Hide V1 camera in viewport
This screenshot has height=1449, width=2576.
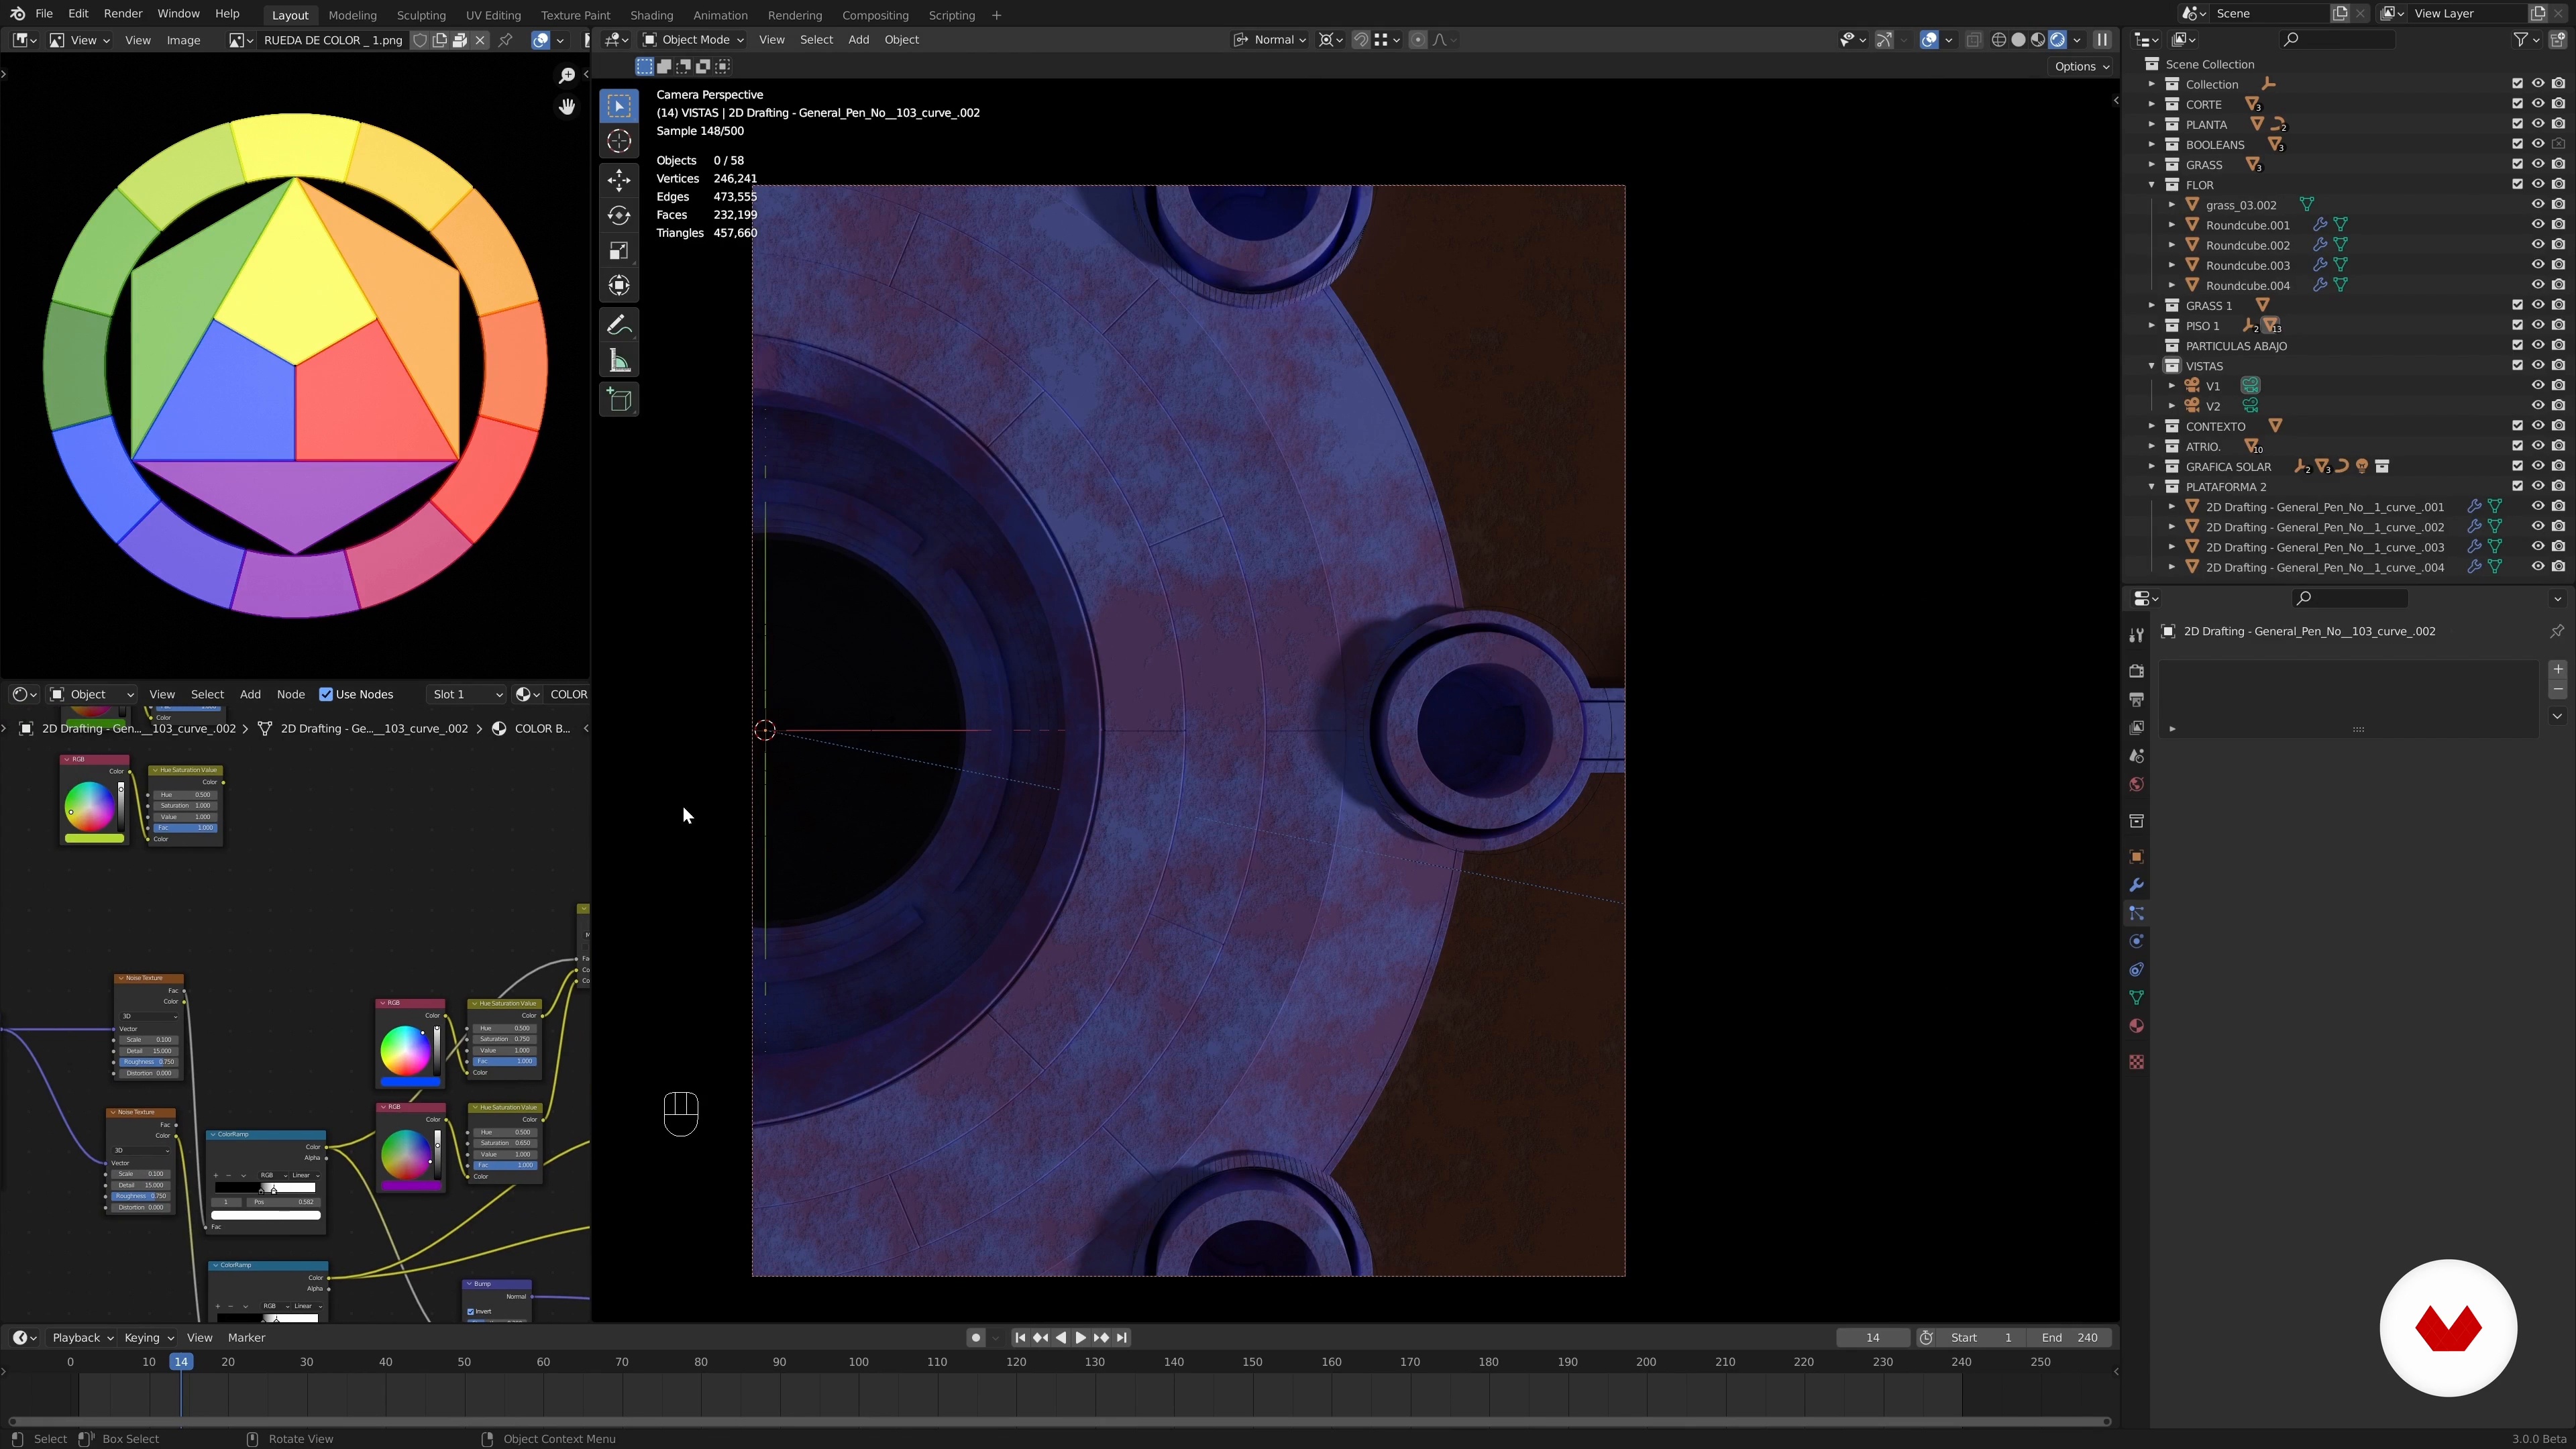click(2537, 386)
